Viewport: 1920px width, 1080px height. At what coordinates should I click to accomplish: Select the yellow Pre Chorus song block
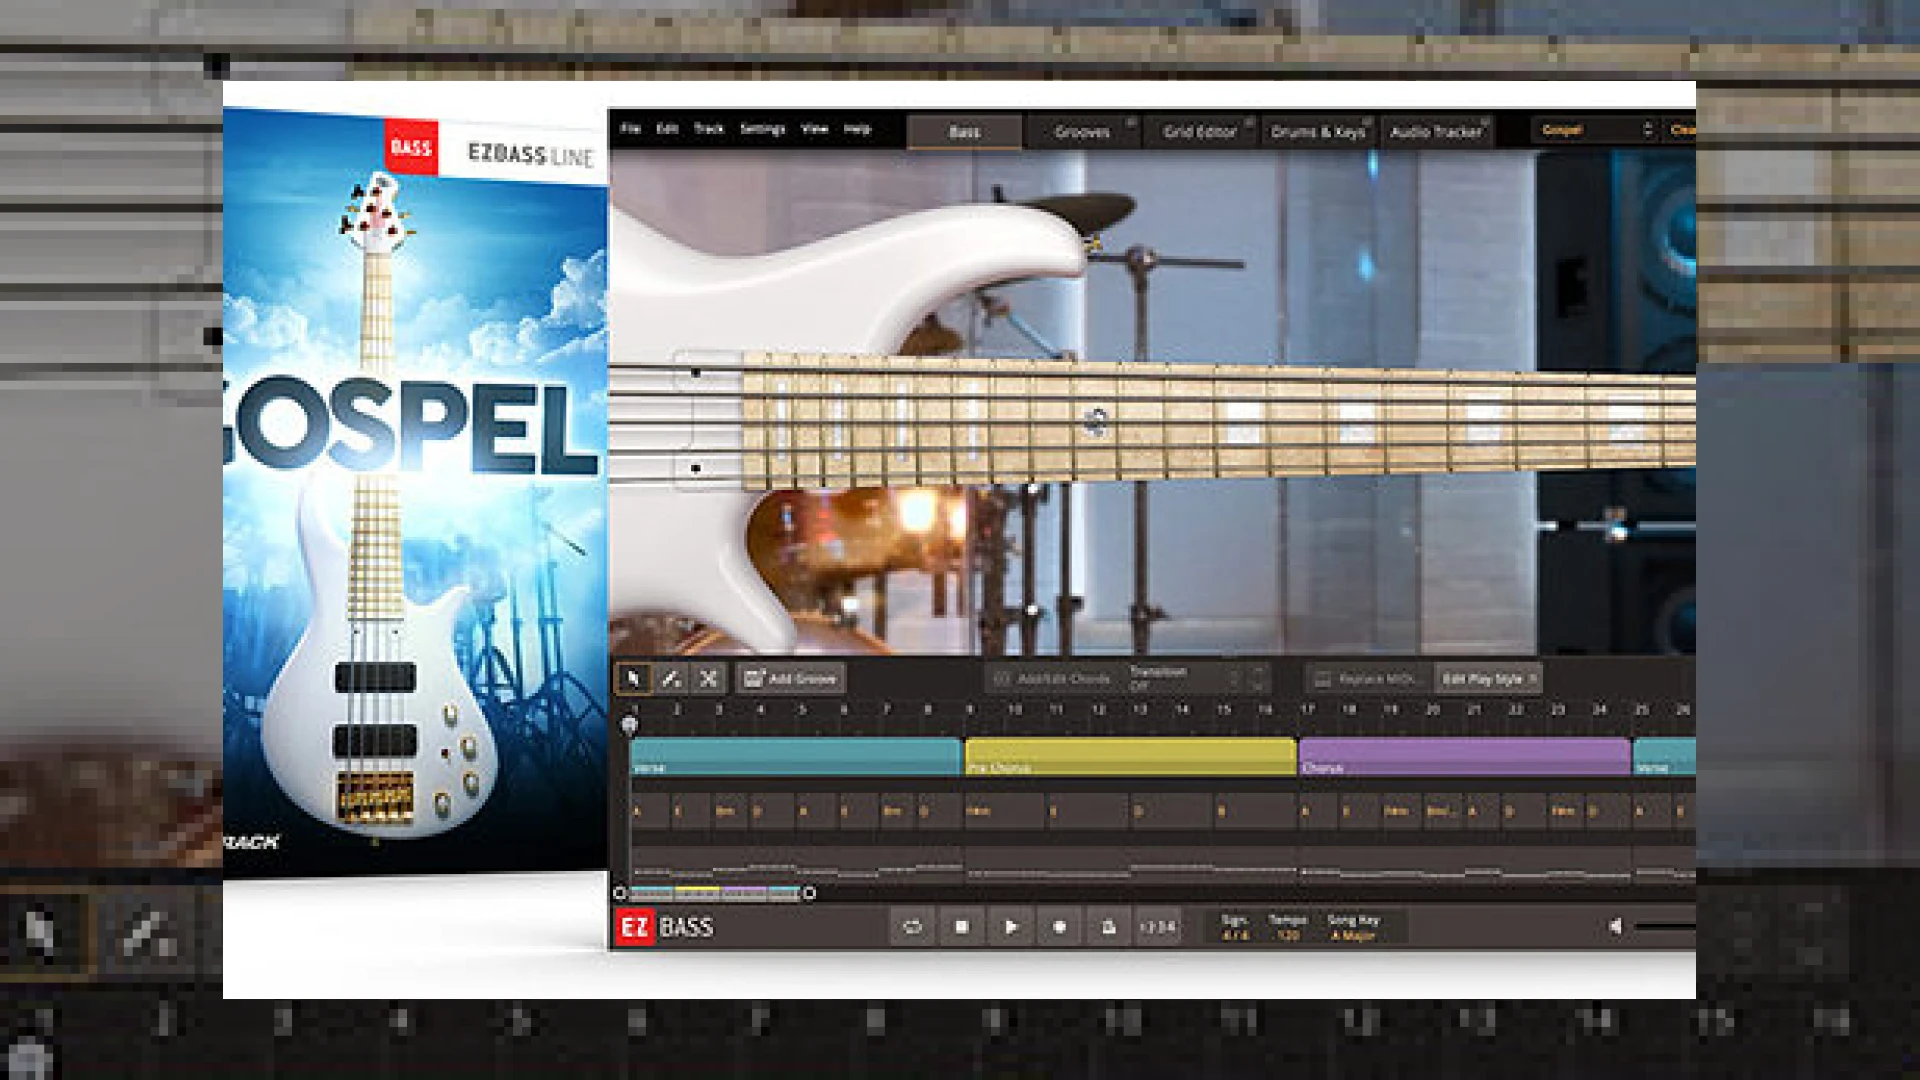1130,757
